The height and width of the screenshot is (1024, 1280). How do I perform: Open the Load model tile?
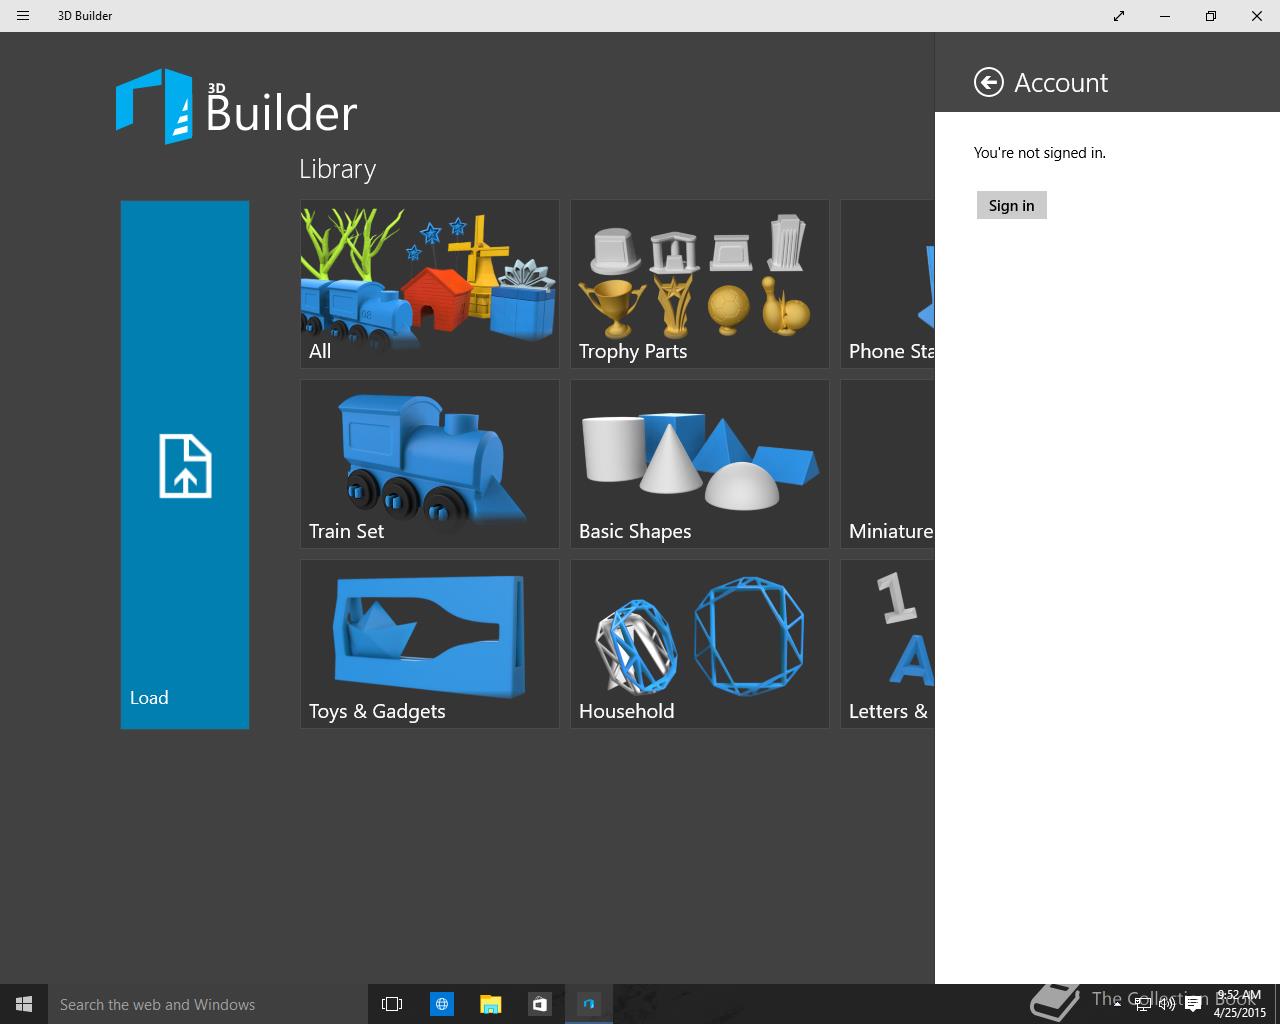pyautogui.click(x=185, y=465)
